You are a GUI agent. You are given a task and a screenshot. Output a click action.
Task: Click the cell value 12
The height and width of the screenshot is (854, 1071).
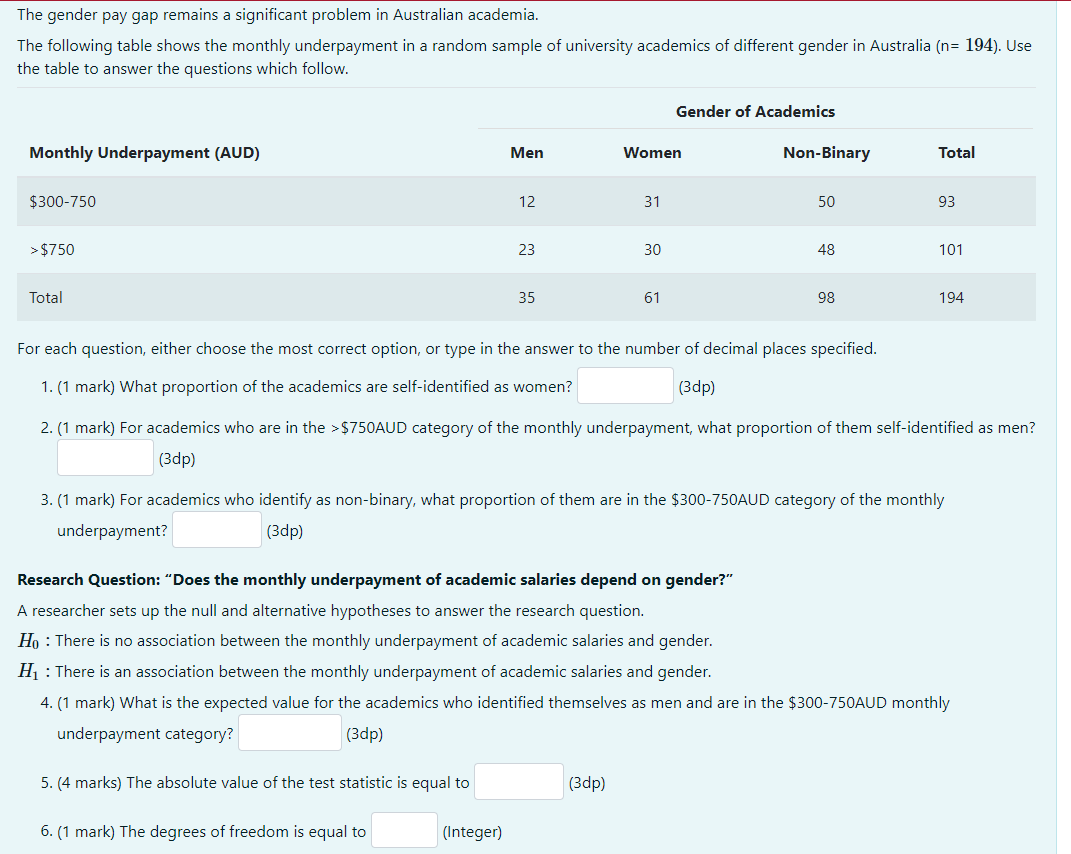[527, 202]
